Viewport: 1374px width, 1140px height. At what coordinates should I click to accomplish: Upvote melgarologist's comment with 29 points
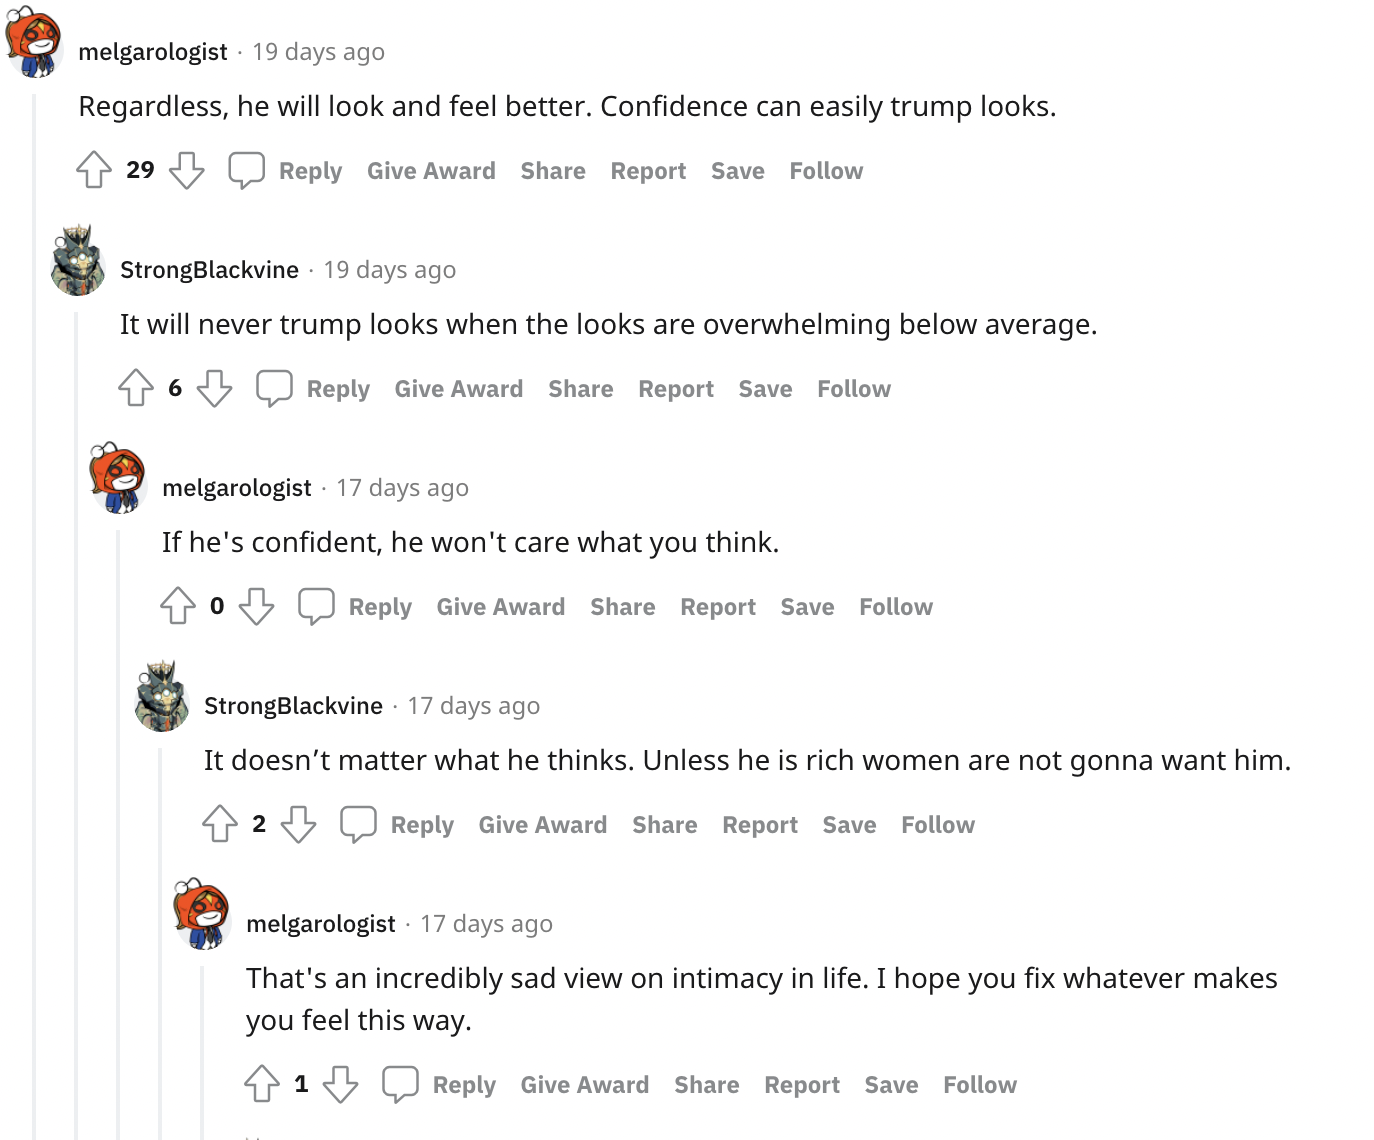(x=94, y=170)
